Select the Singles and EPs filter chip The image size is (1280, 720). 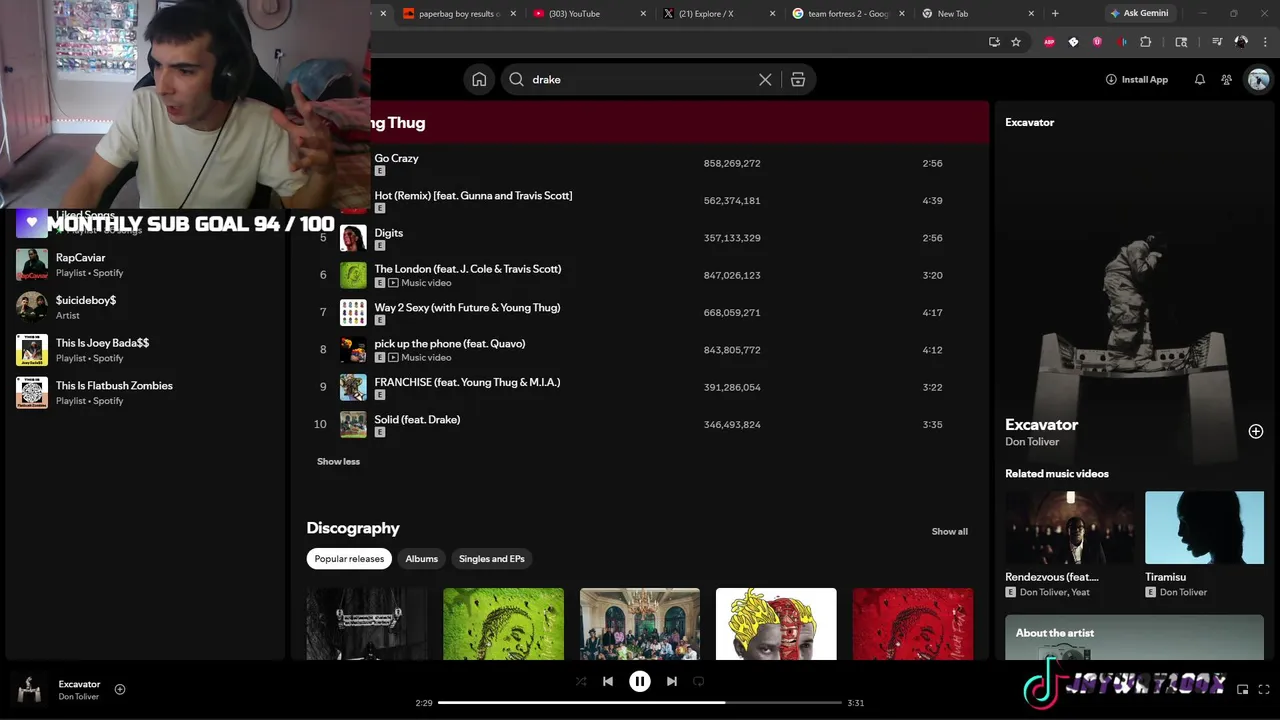point(491,559)
